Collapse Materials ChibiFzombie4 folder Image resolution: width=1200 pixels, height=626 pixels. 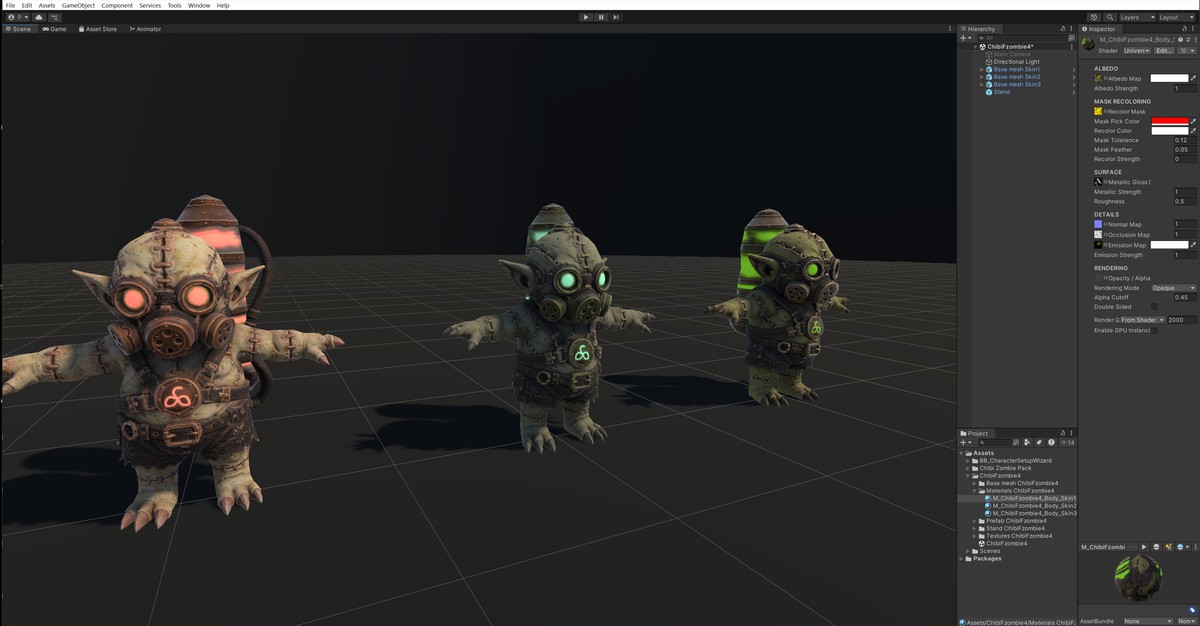click(975, 491)
